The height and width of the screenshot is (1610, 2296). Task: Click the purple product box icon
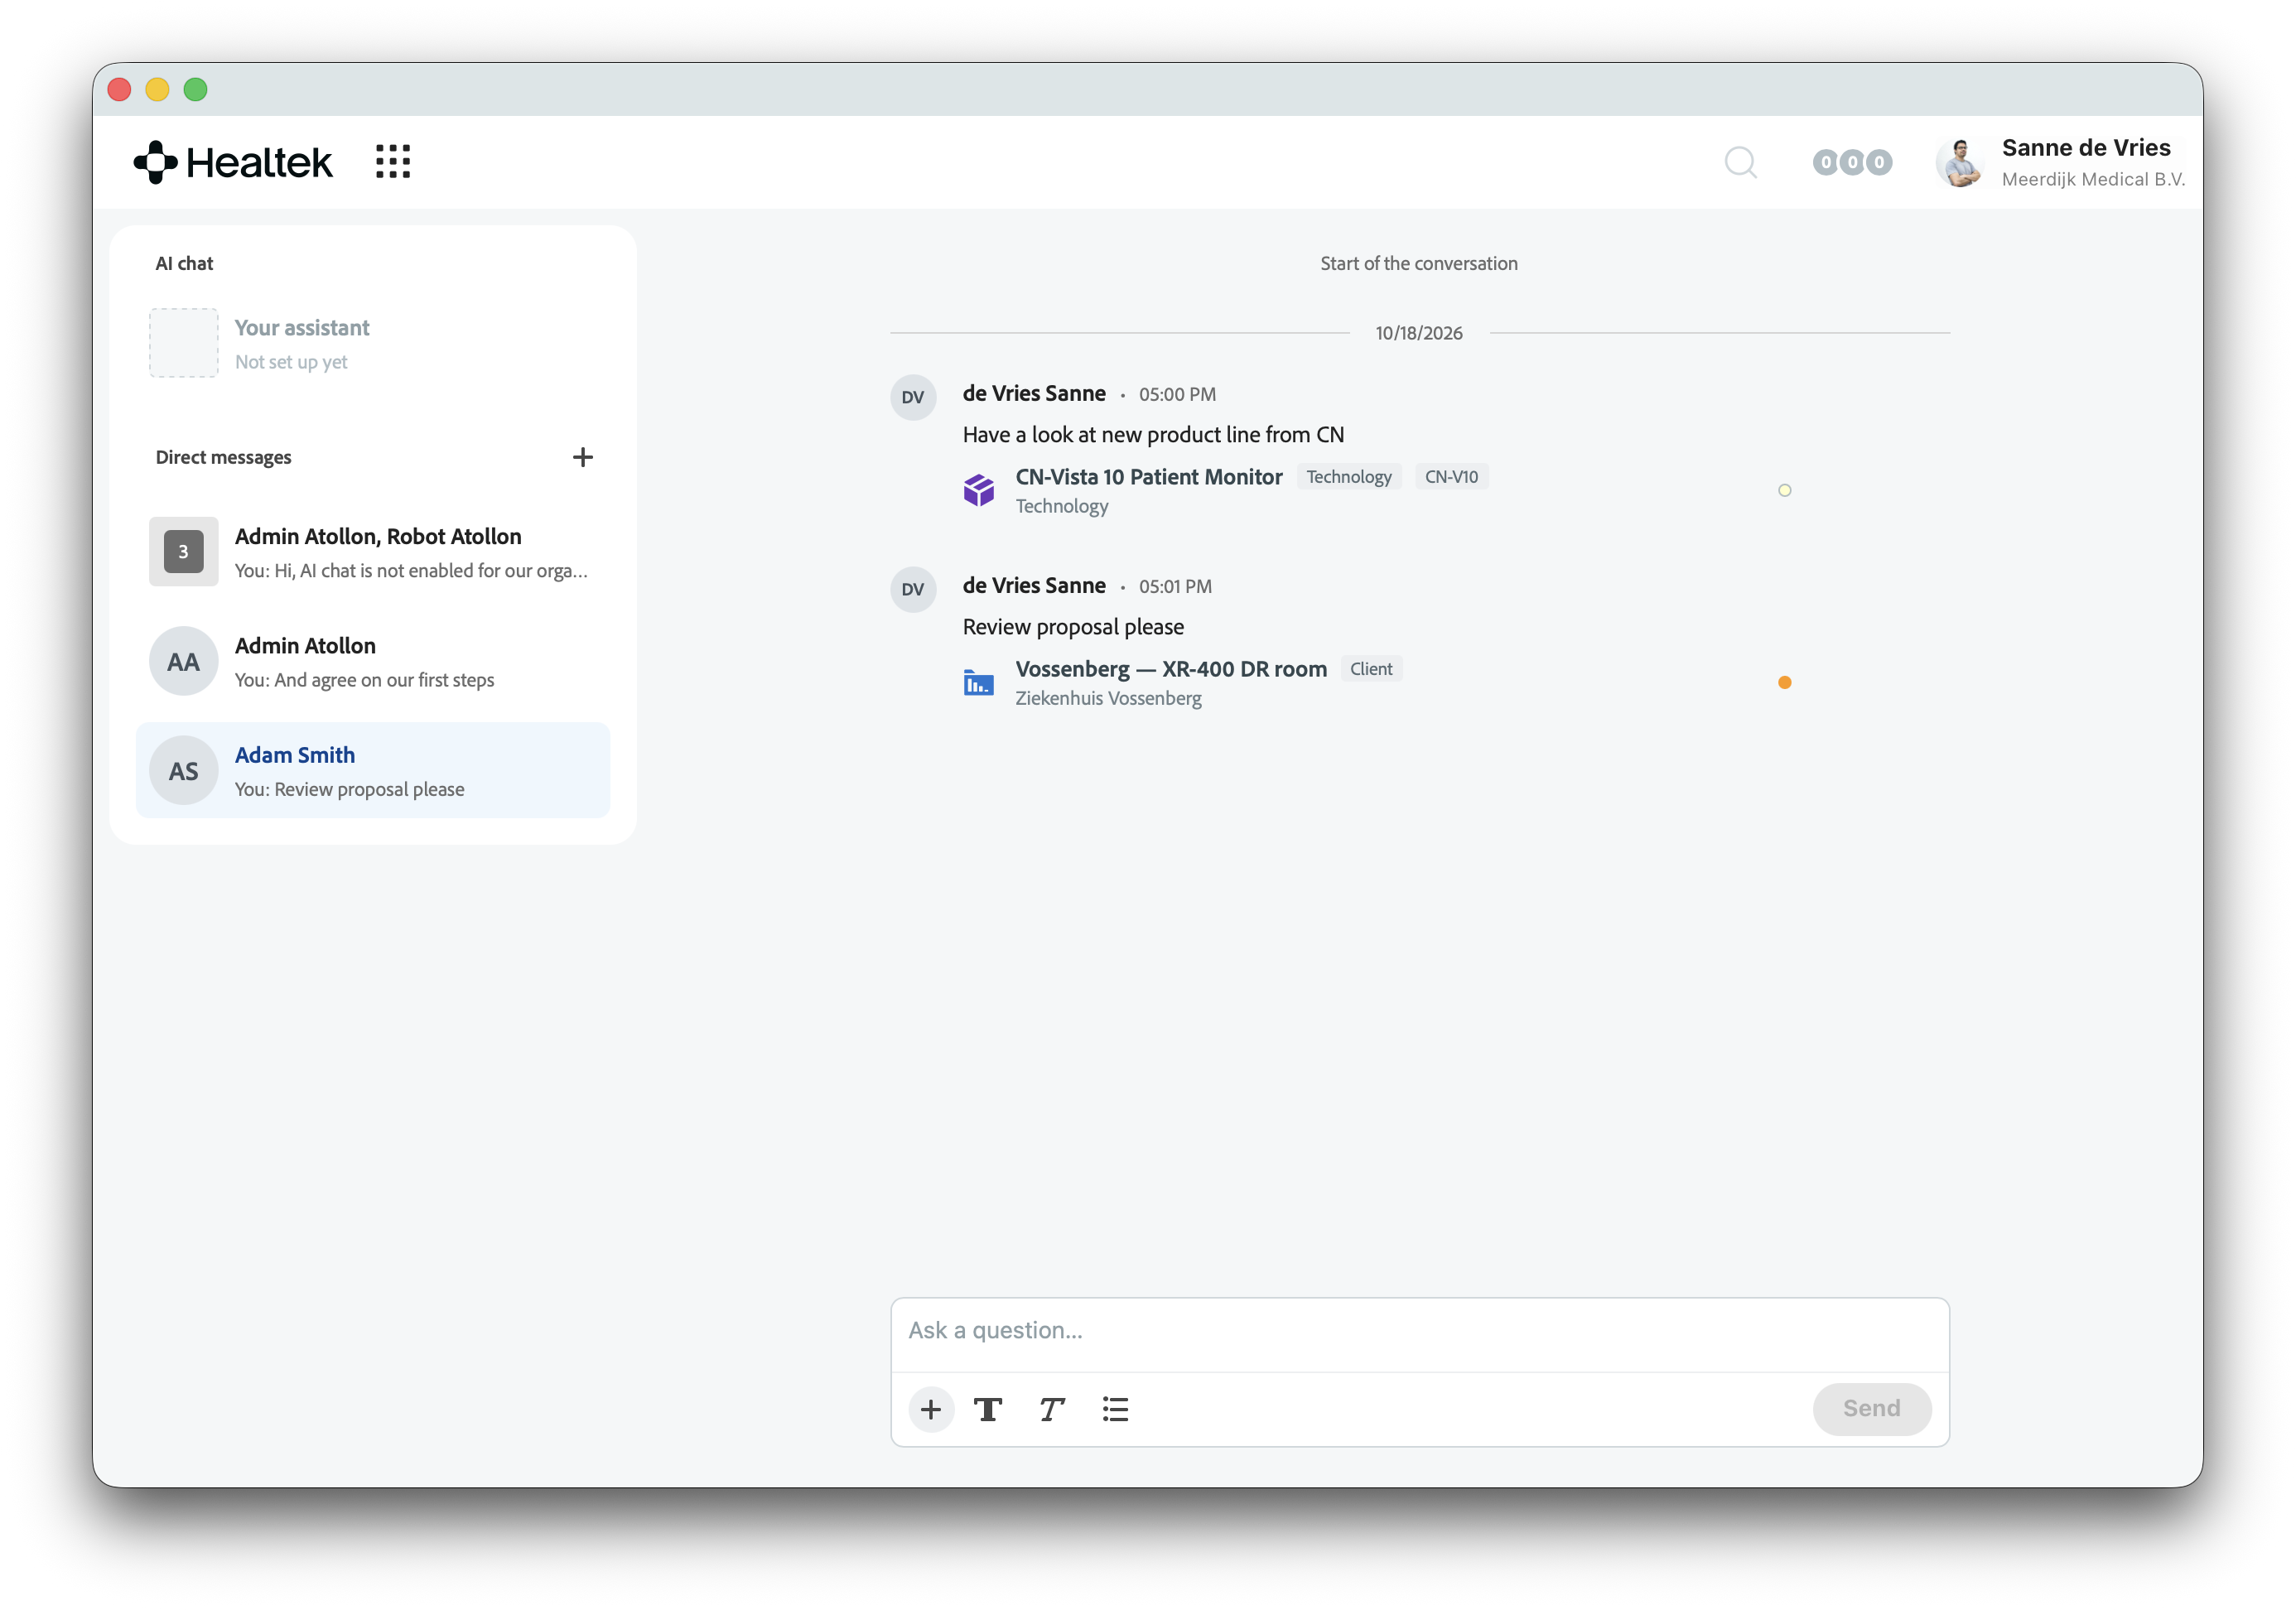979,490
